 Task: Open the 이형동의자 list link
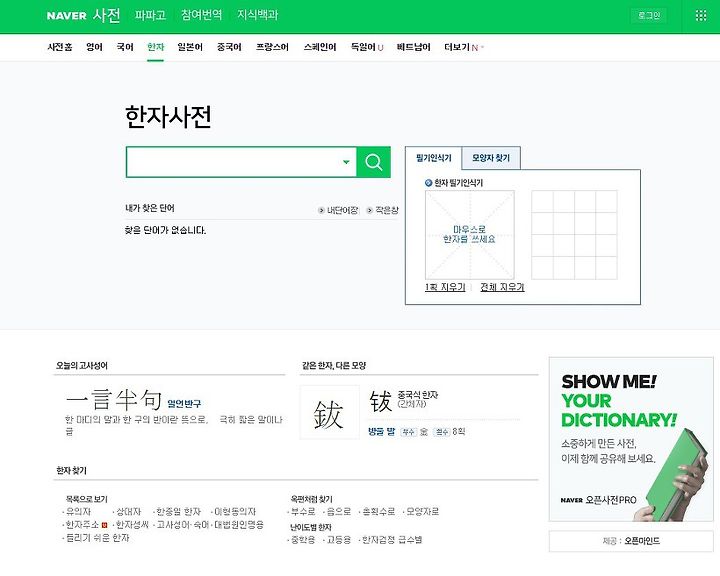point(235,511)
